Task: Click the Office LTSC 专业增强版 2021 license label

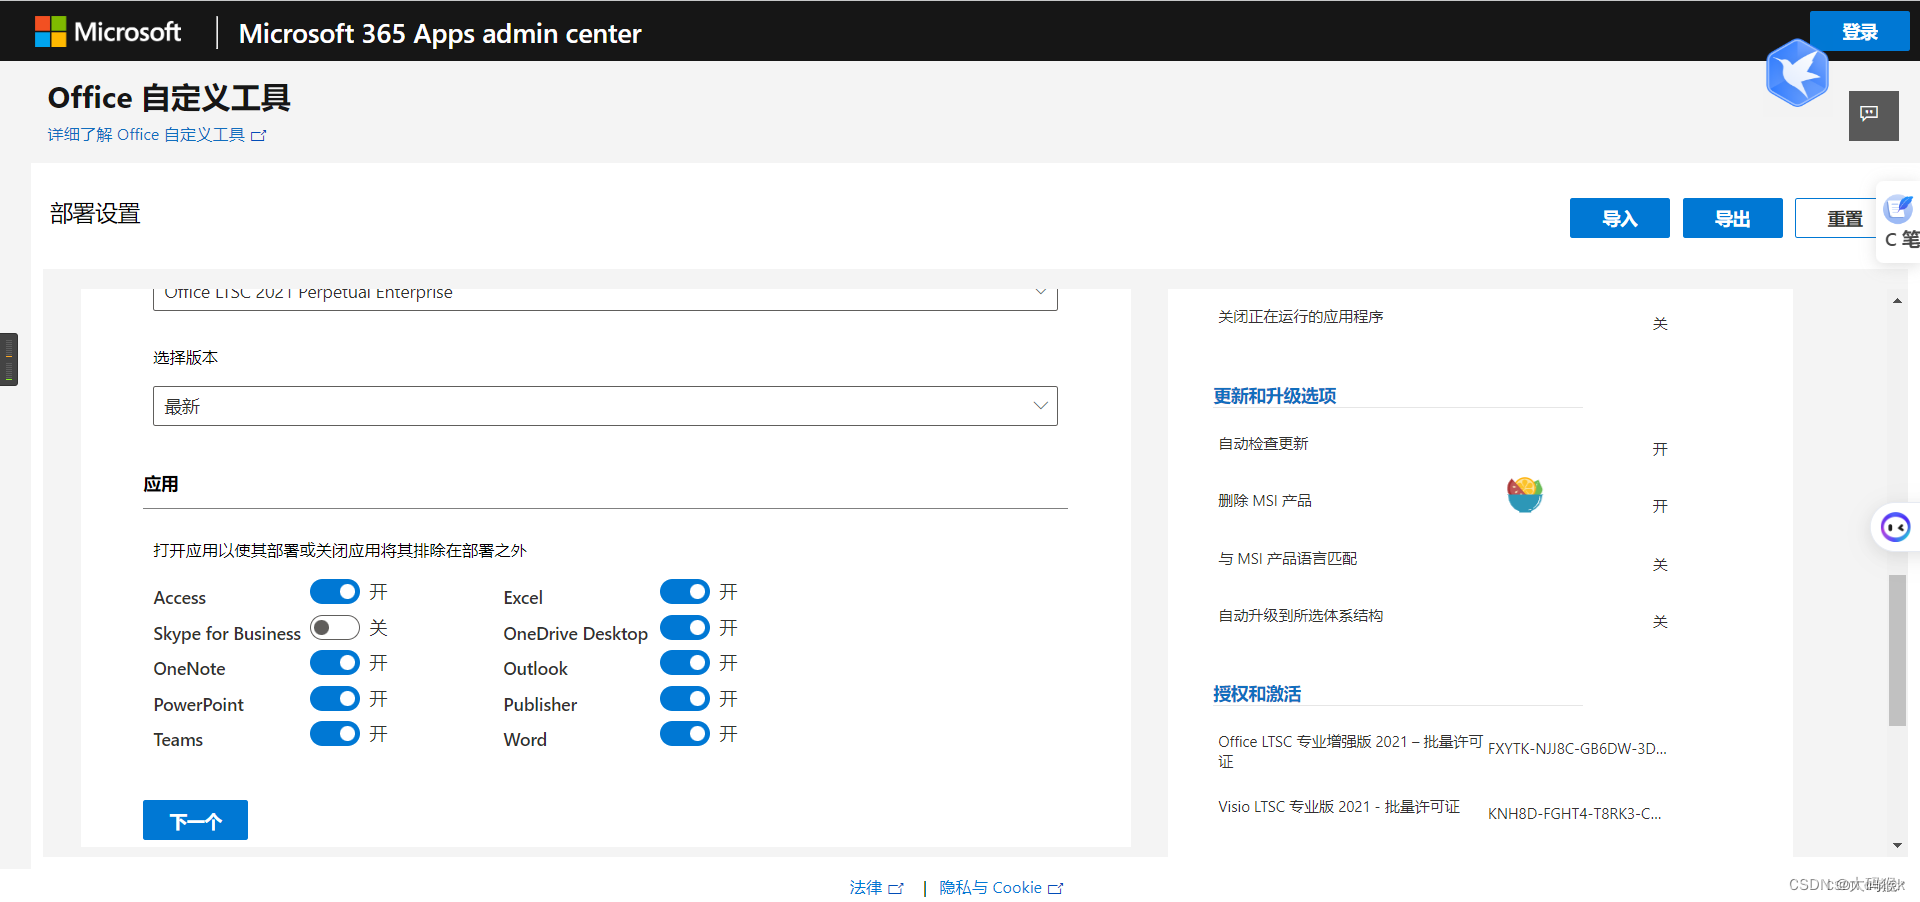Action: coord(1350,751)
